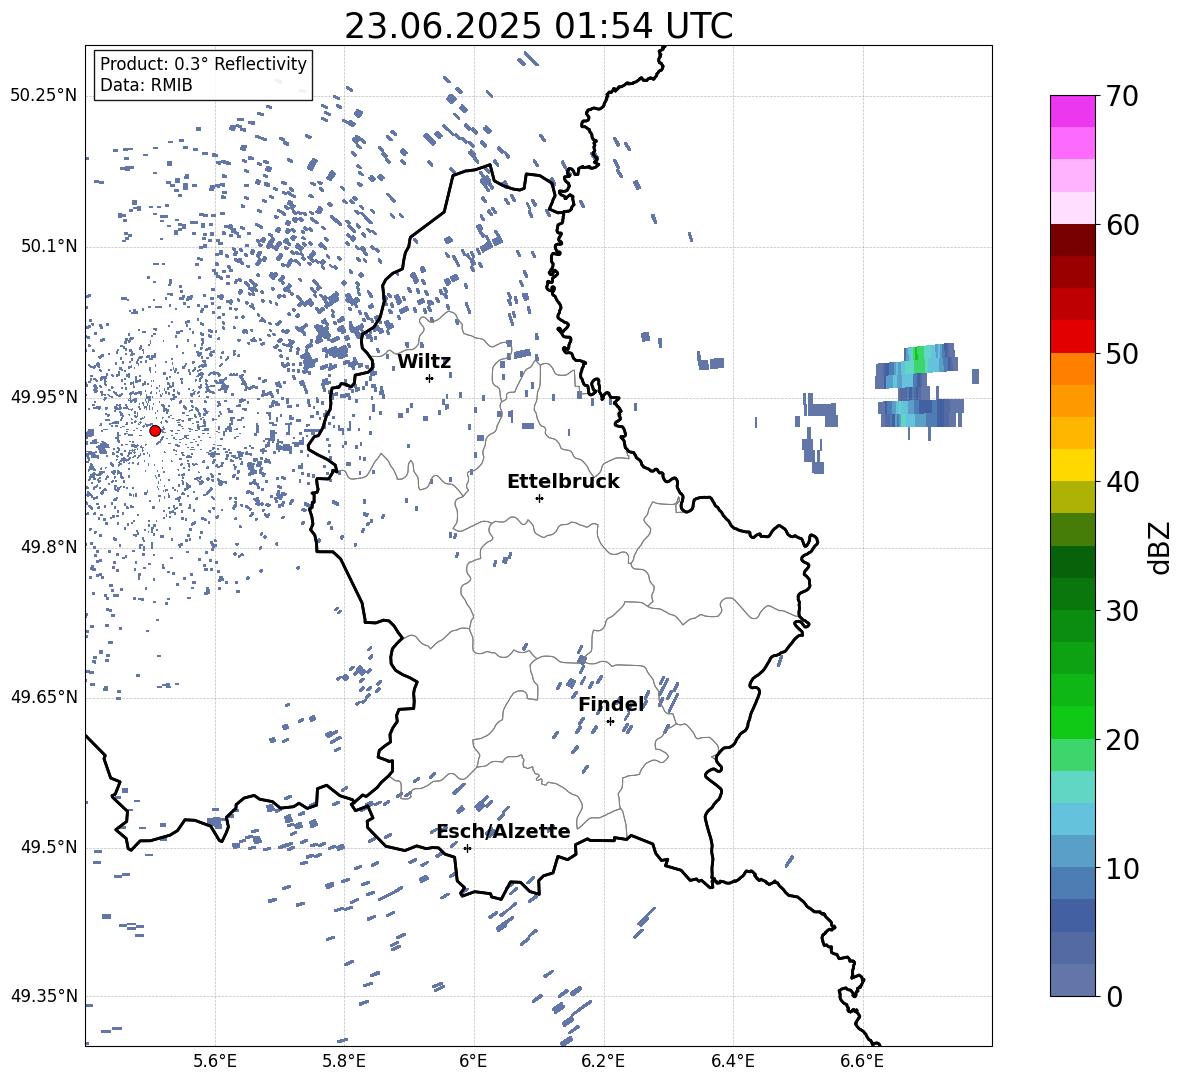Click the Findel city label
This screenshot has width=1184, height=1081.
612,704
